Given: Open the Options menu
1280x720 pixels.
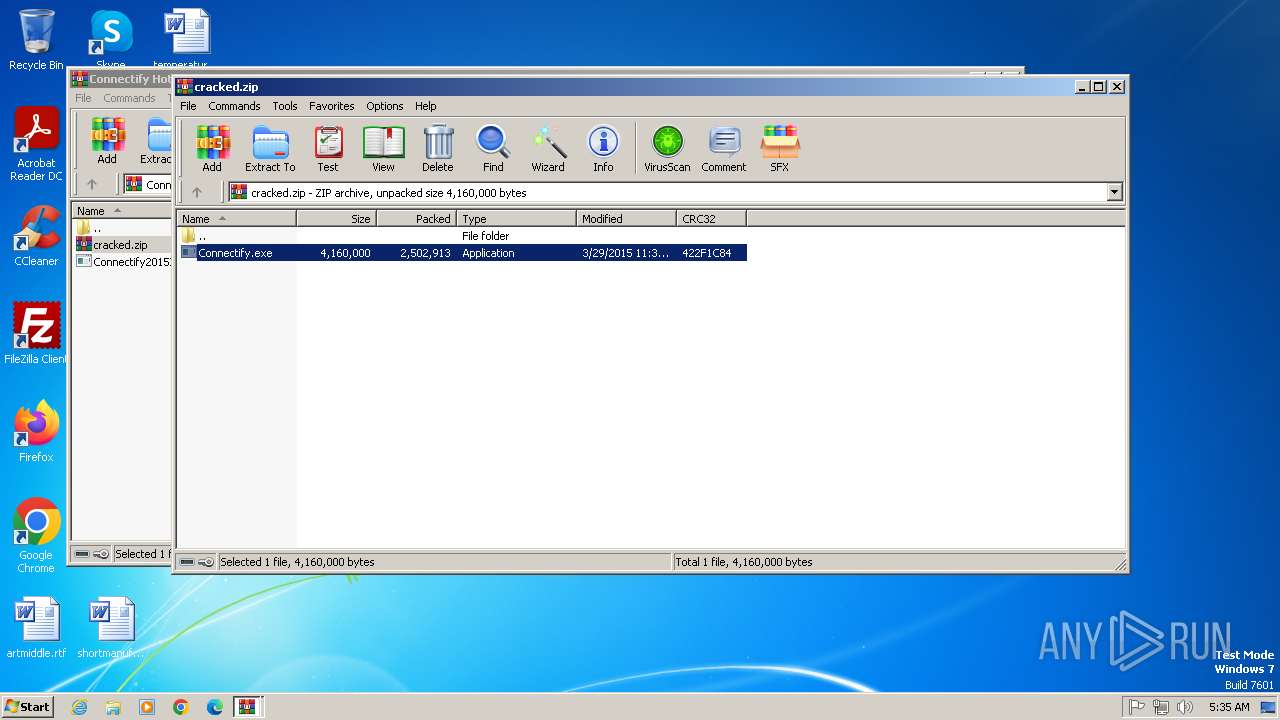Looking at the screenshot, I should click(384, 106).
